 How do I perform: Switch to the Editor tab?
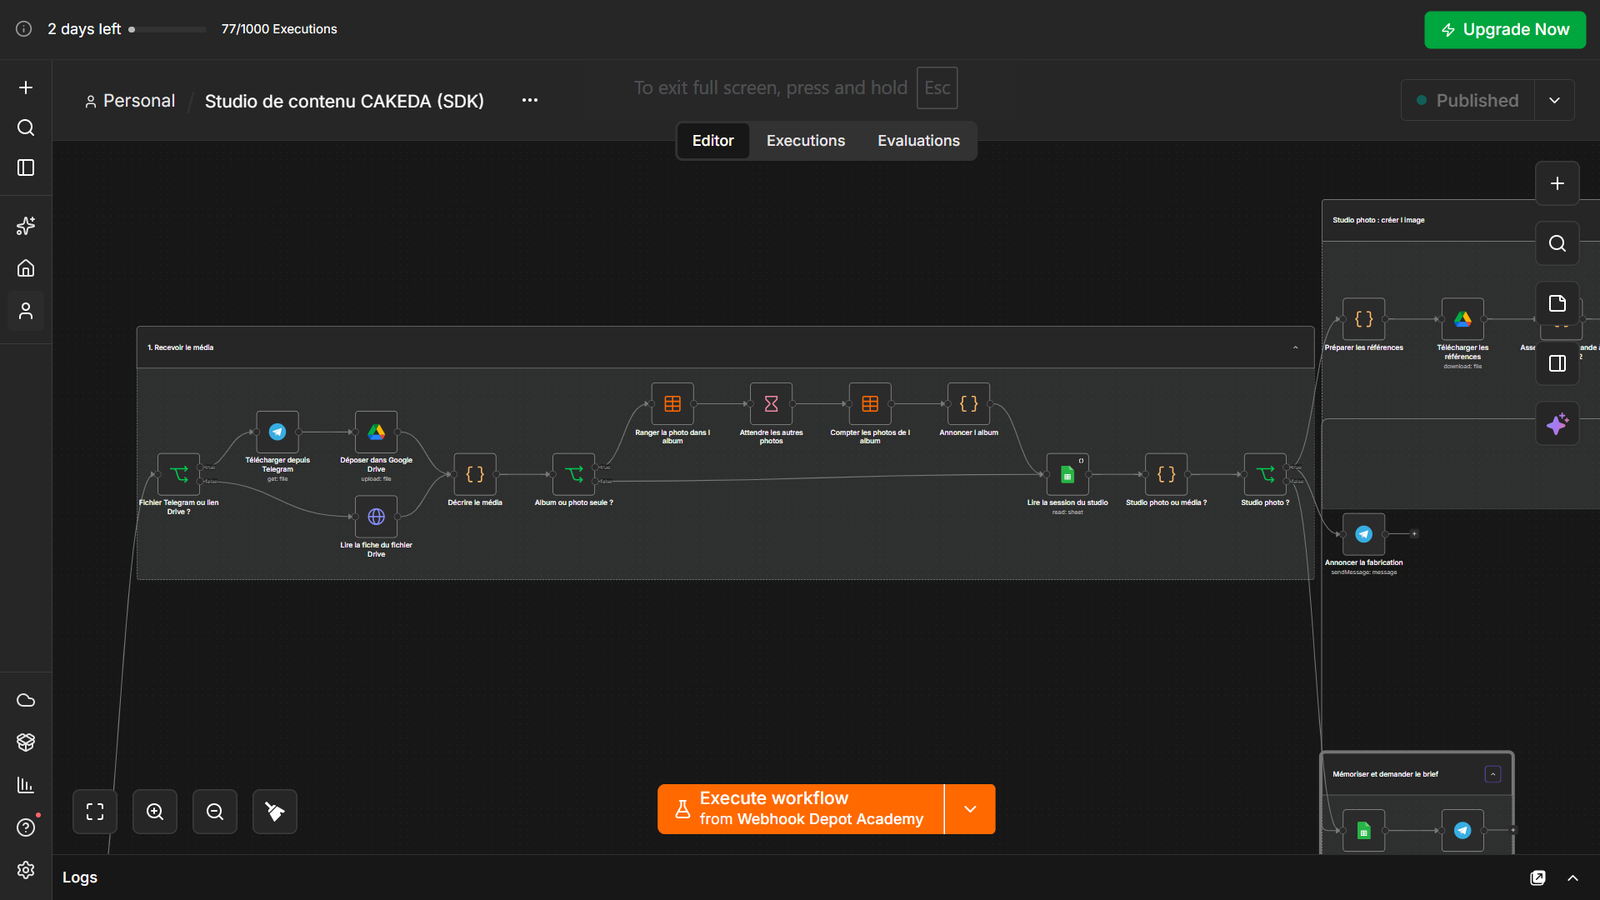click(713, 141)
